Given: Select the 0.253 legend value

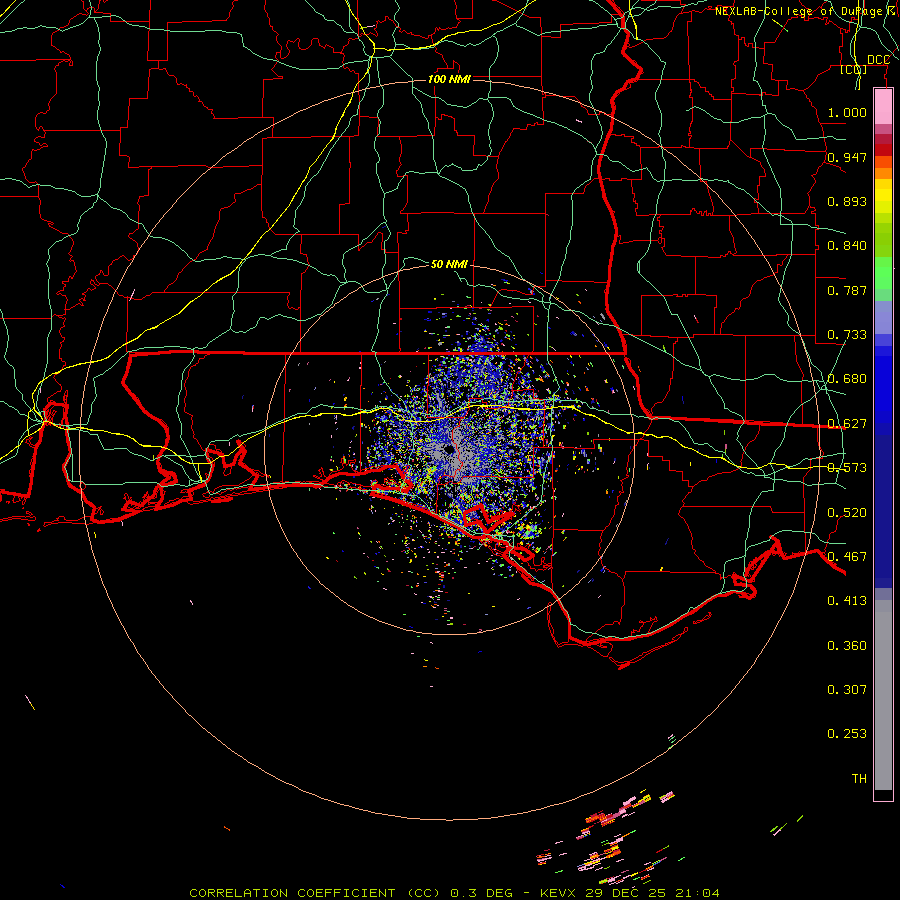Looking at the screenshot, I should 847,734.
